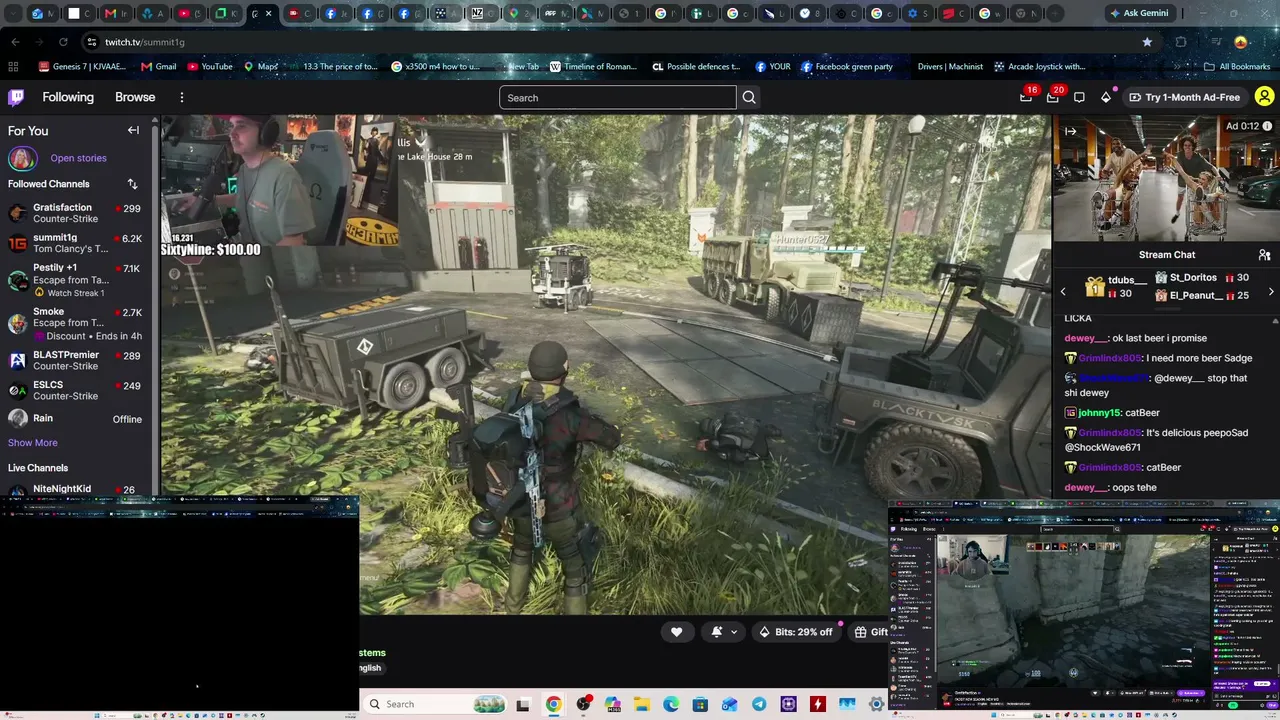Click El_Peanut__ gifter entry
The width and height of the screenshot is (1280, 720).
pos(1202,295)
